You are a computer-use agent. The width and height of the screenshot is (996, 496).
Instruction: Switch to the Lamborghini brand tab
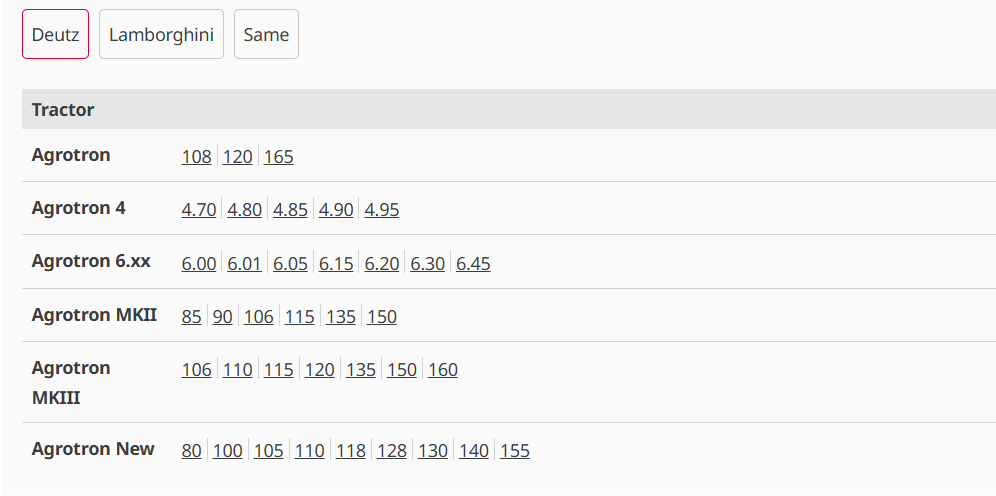[x=161, y=35]
